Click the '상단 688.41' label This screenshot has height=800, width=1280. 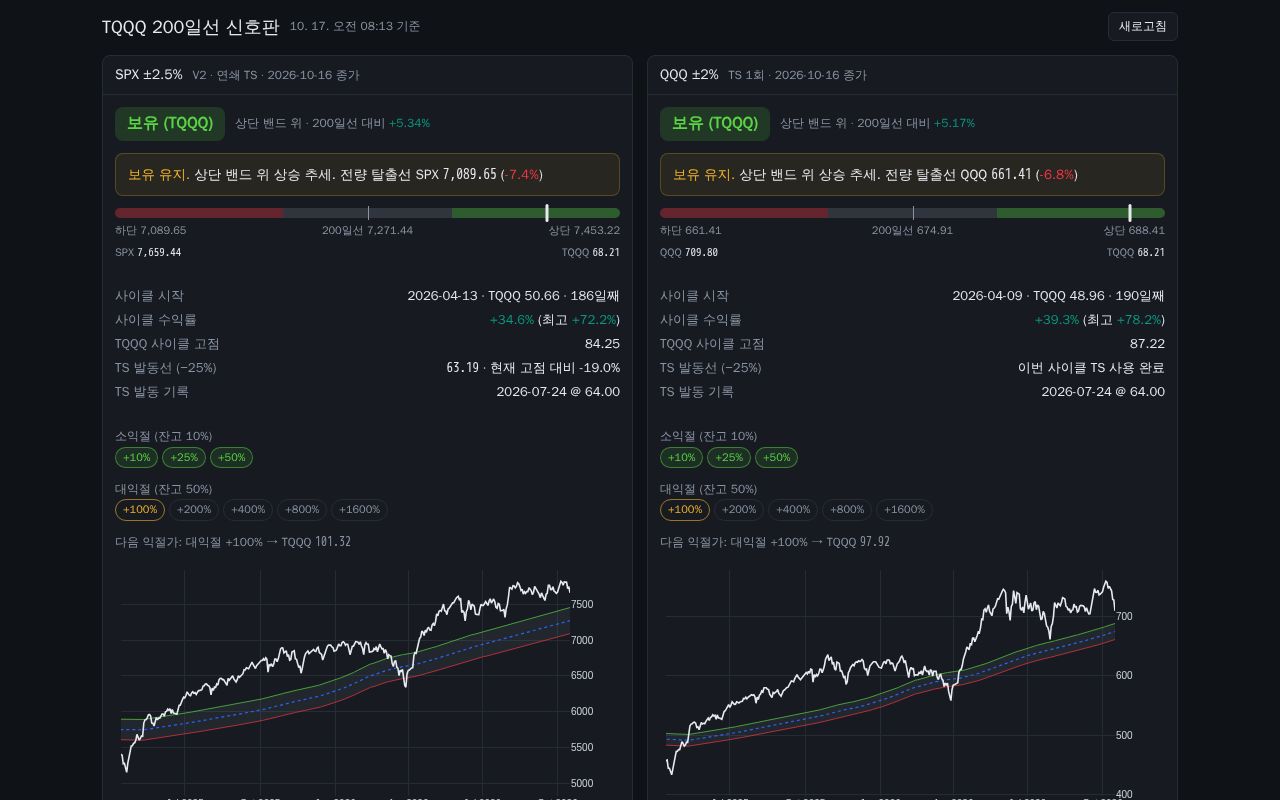pyautogui.click(x=1134, y=230)
